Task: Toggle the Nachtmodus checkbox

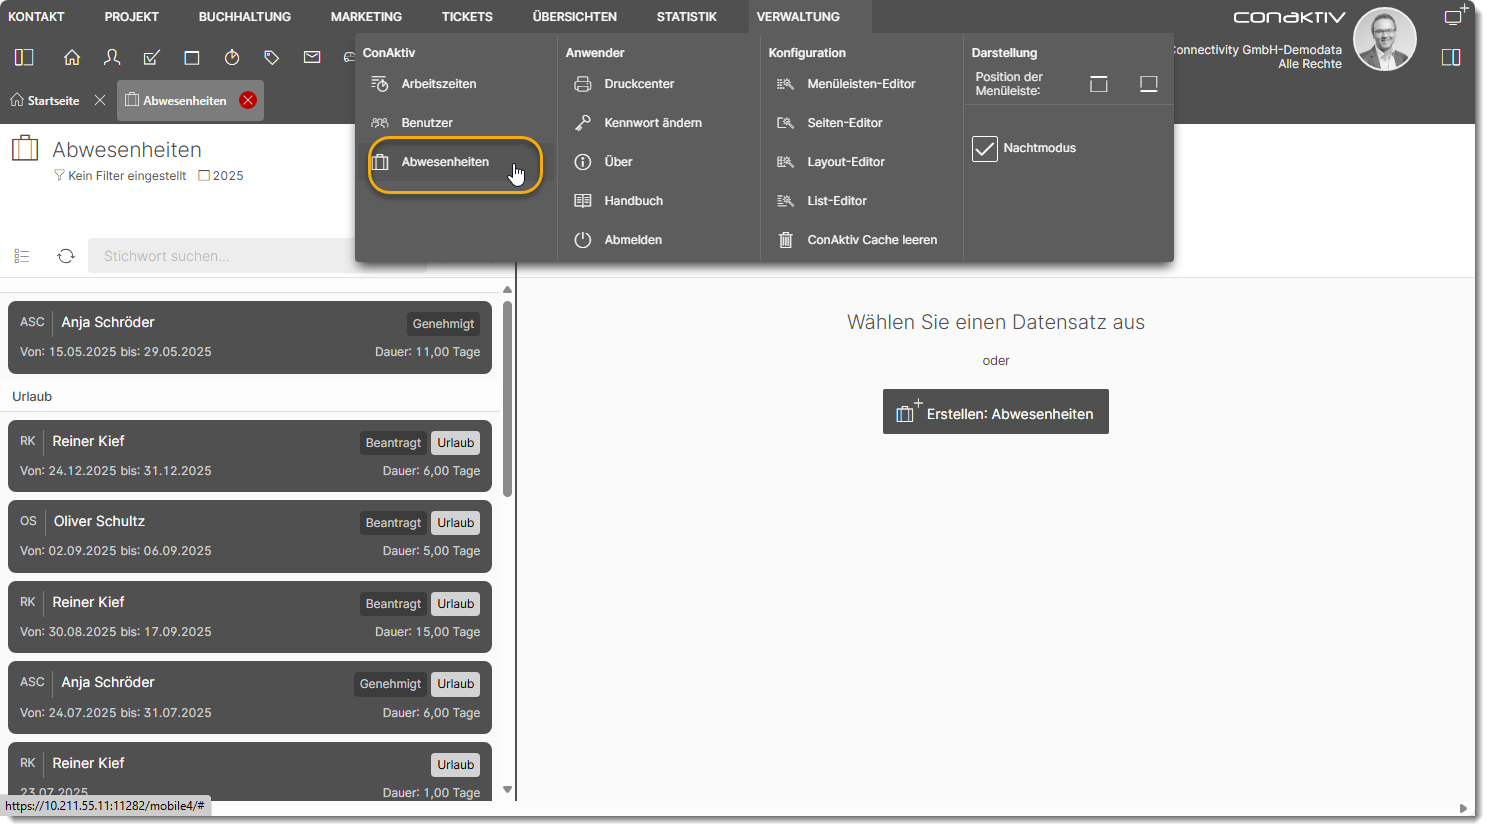Action: pos(985,149)
